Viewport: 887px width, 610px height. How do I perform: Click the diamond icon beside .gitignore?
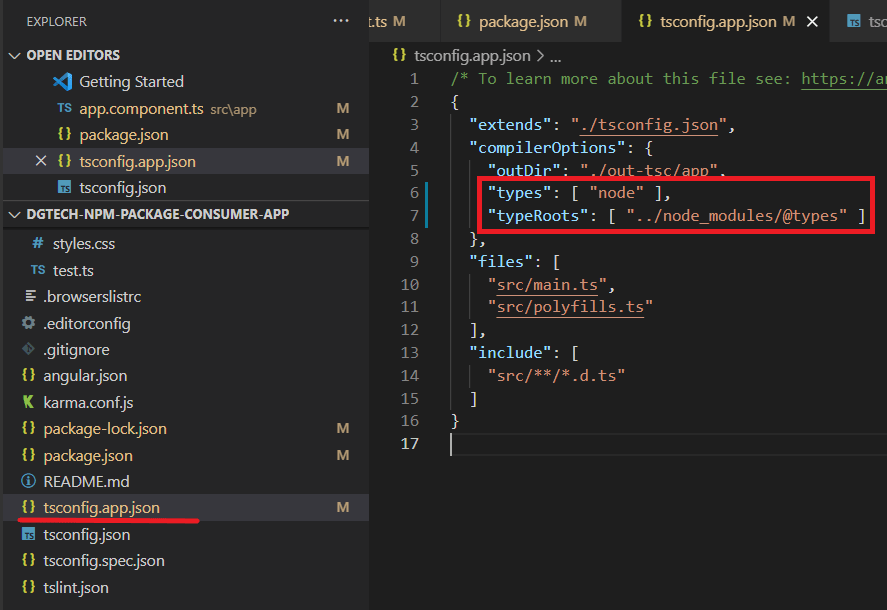click(x=28, y=350)
